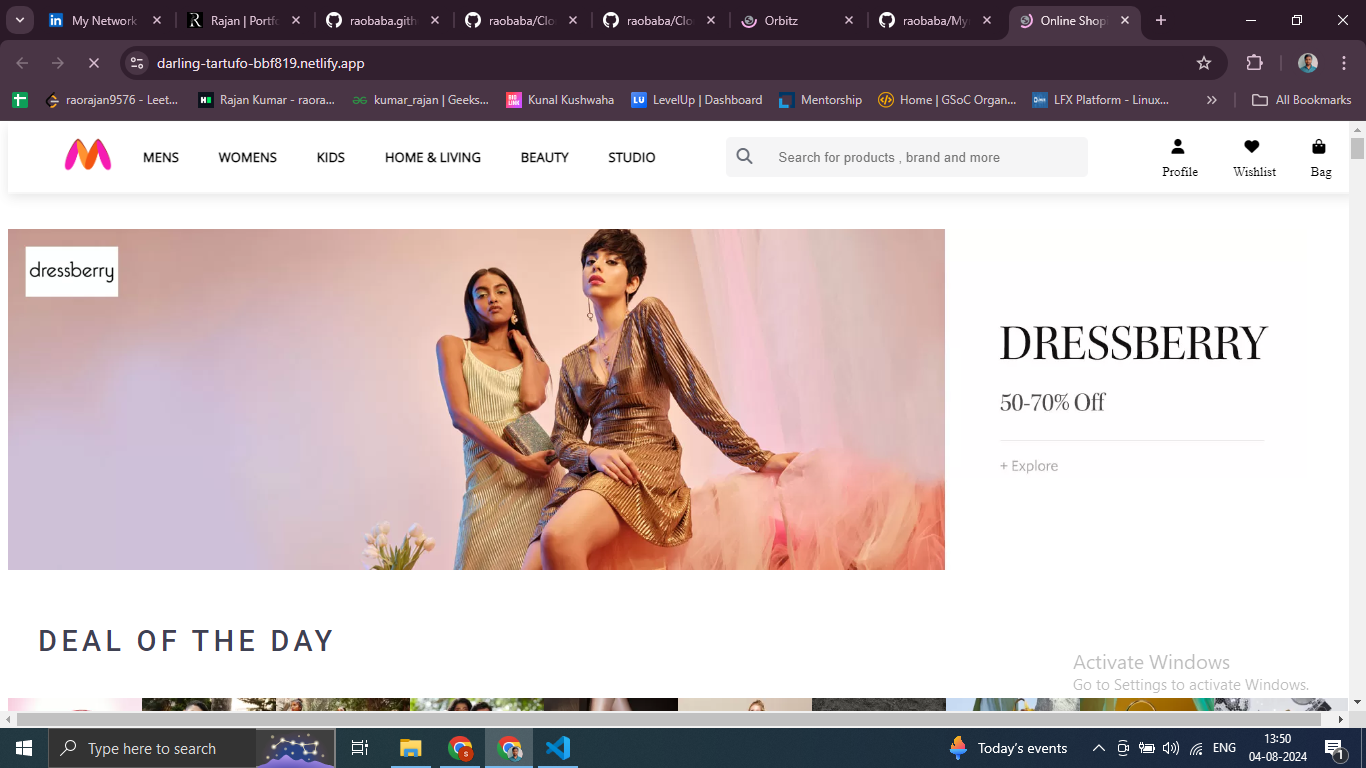Click the + Explore link under DRESSBERRY
1366x768 pixels.
[1029, 465]
